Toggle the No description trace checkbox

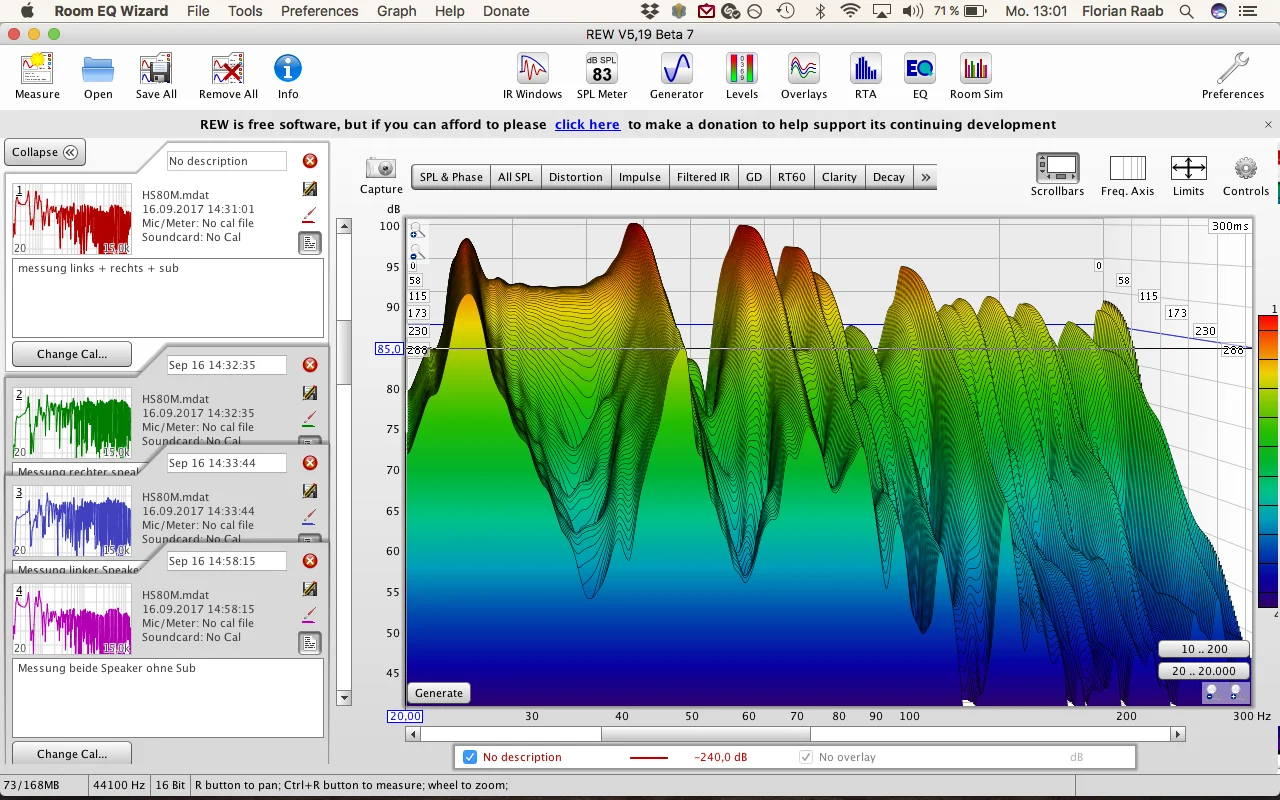[x=470, y=757]
